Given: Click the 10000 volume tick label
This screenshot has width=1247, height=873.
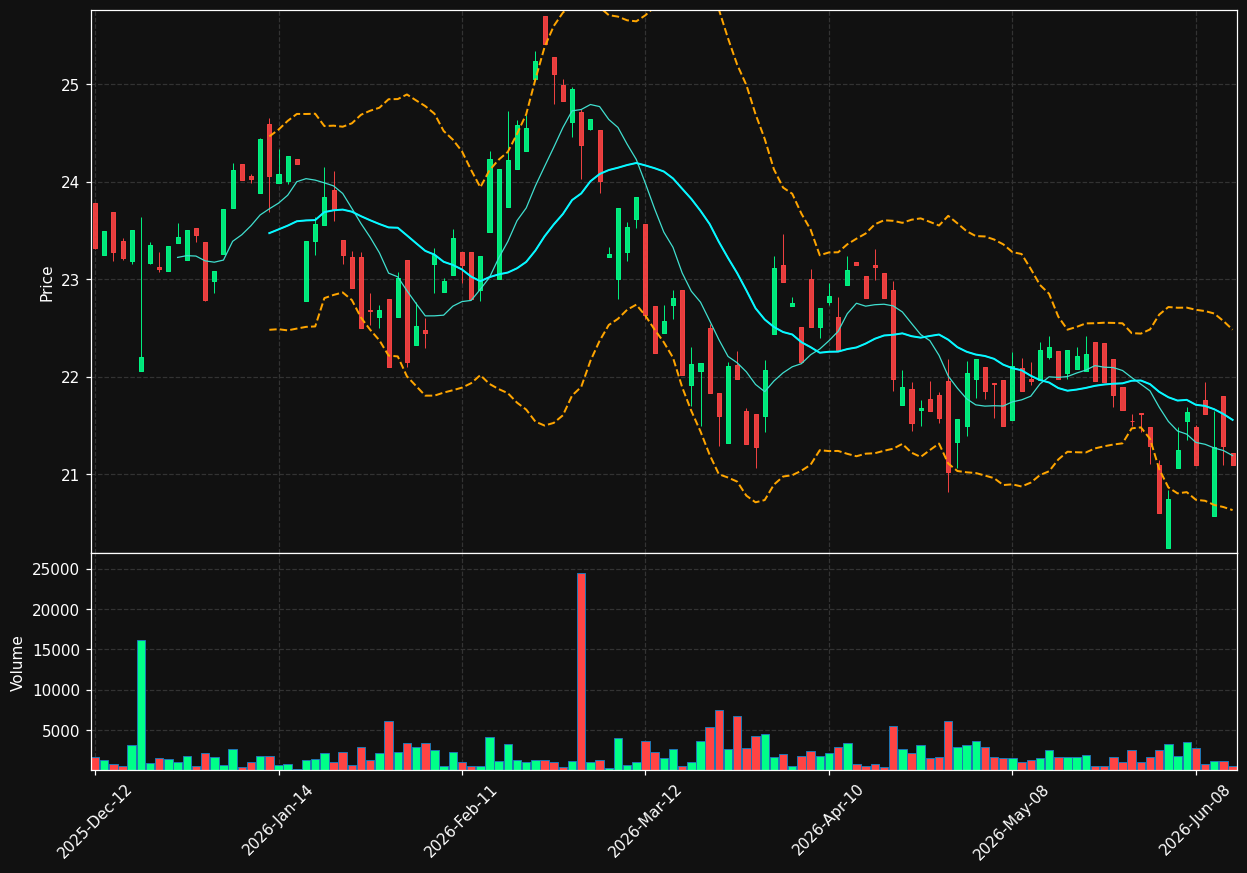Looking at the screenshot, I should pos(56,691).
